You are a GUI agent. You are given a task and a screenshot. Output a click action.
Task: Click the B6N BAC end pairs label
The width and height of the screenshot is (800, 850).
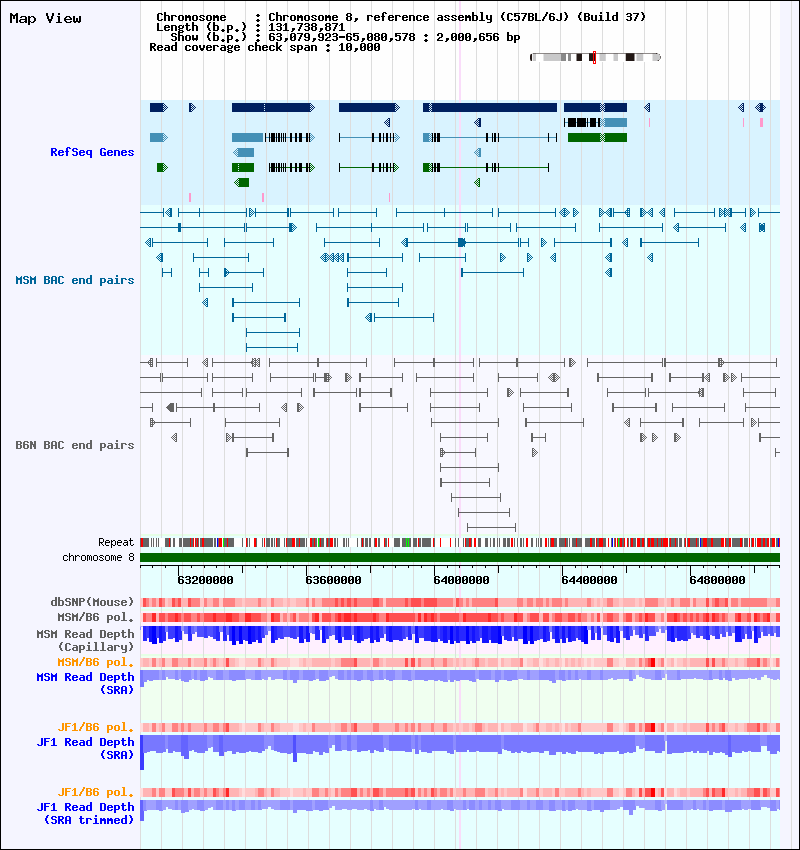point(75,445)
